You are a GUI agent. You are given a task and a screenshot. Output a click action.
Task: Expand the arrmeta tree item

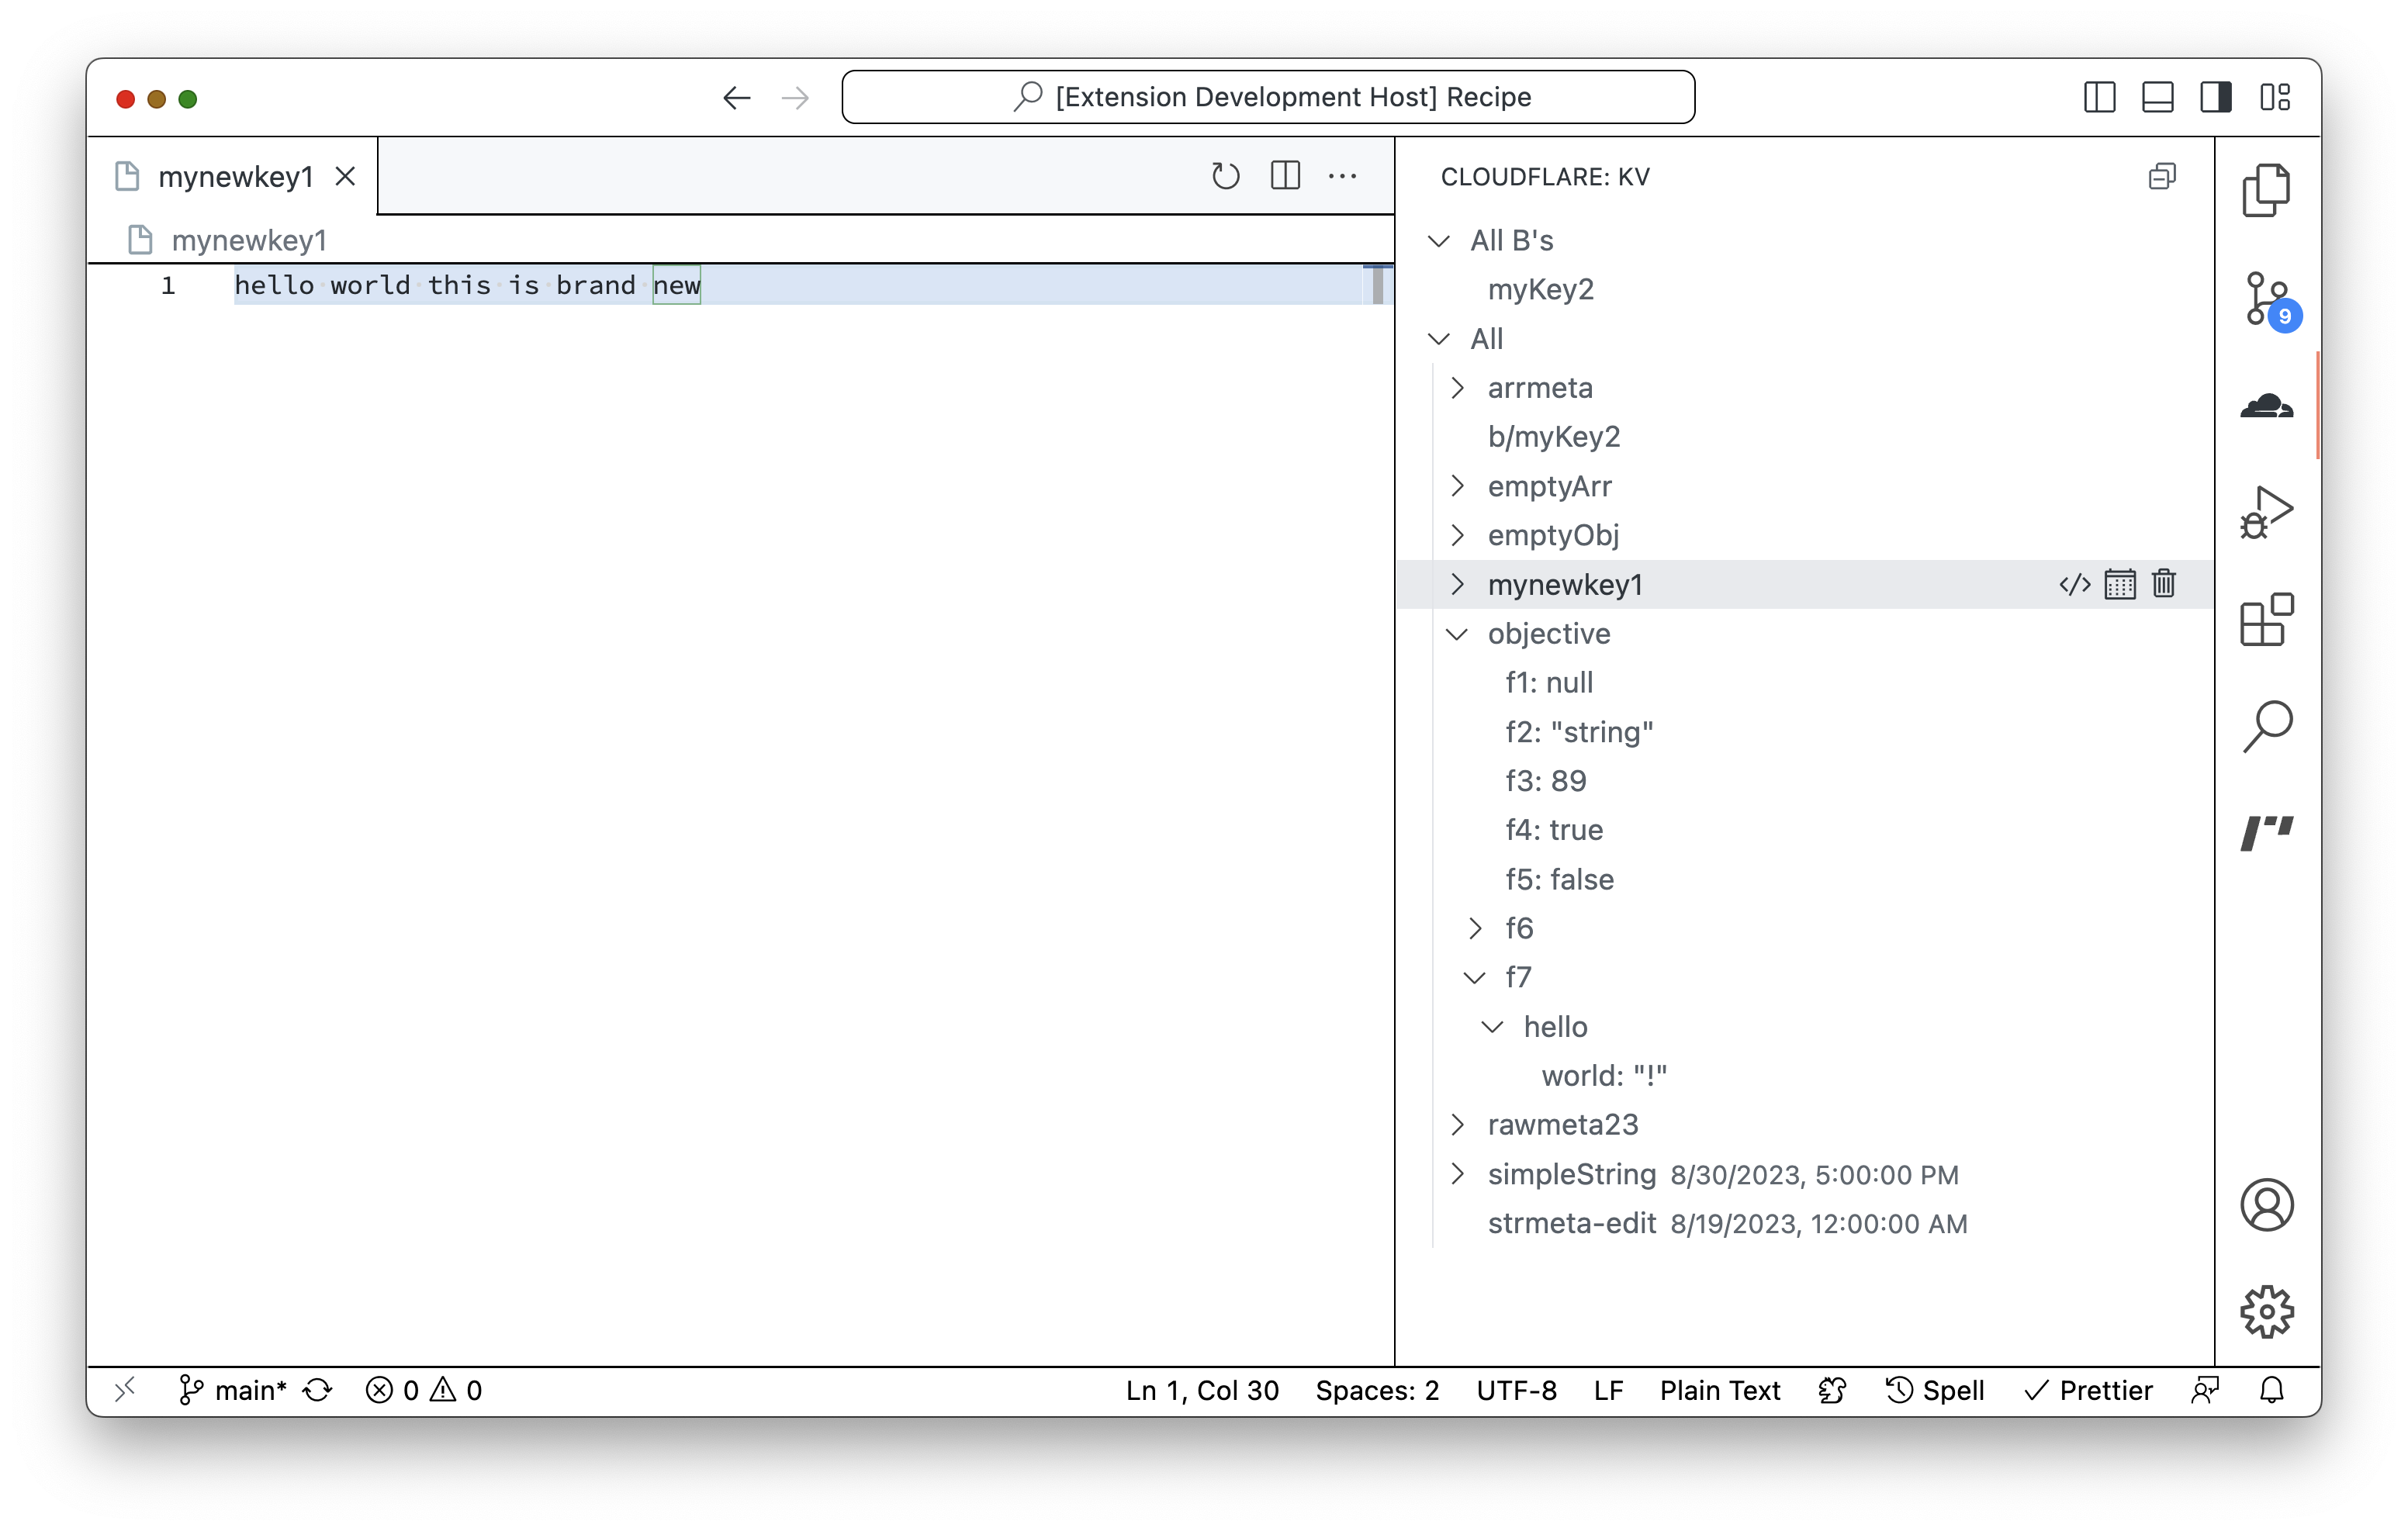coord(1458,387)
